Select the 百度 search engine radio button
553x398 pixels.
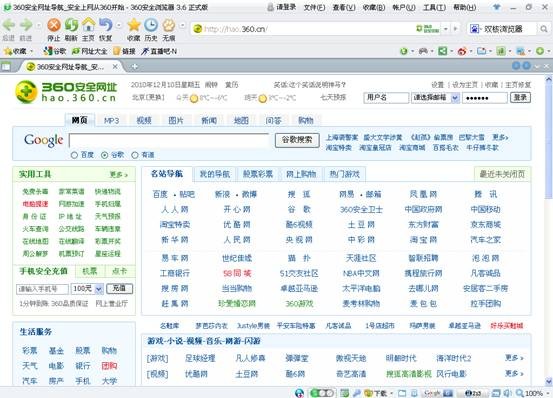click(74, 155)
